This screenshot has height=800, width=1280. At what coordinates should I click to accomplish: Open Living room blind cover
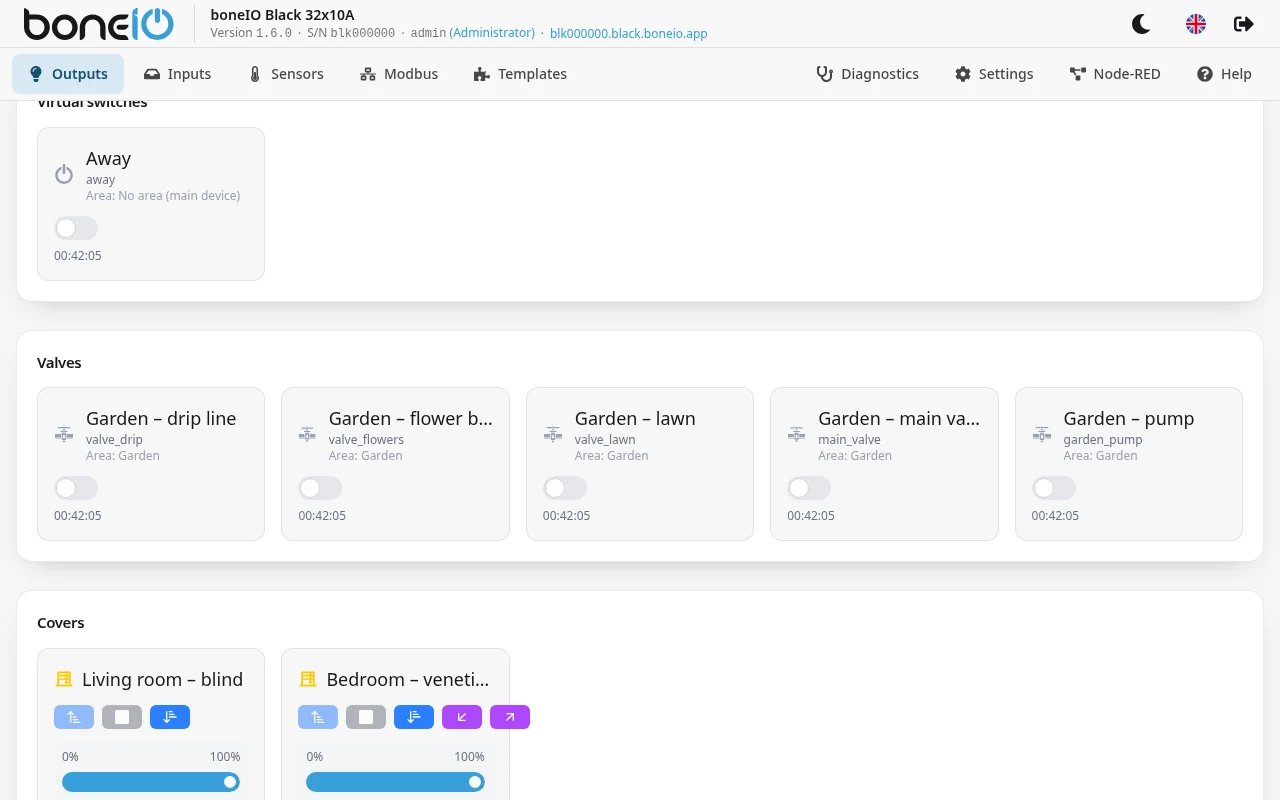pyautogui.click(x=74, y=717)
